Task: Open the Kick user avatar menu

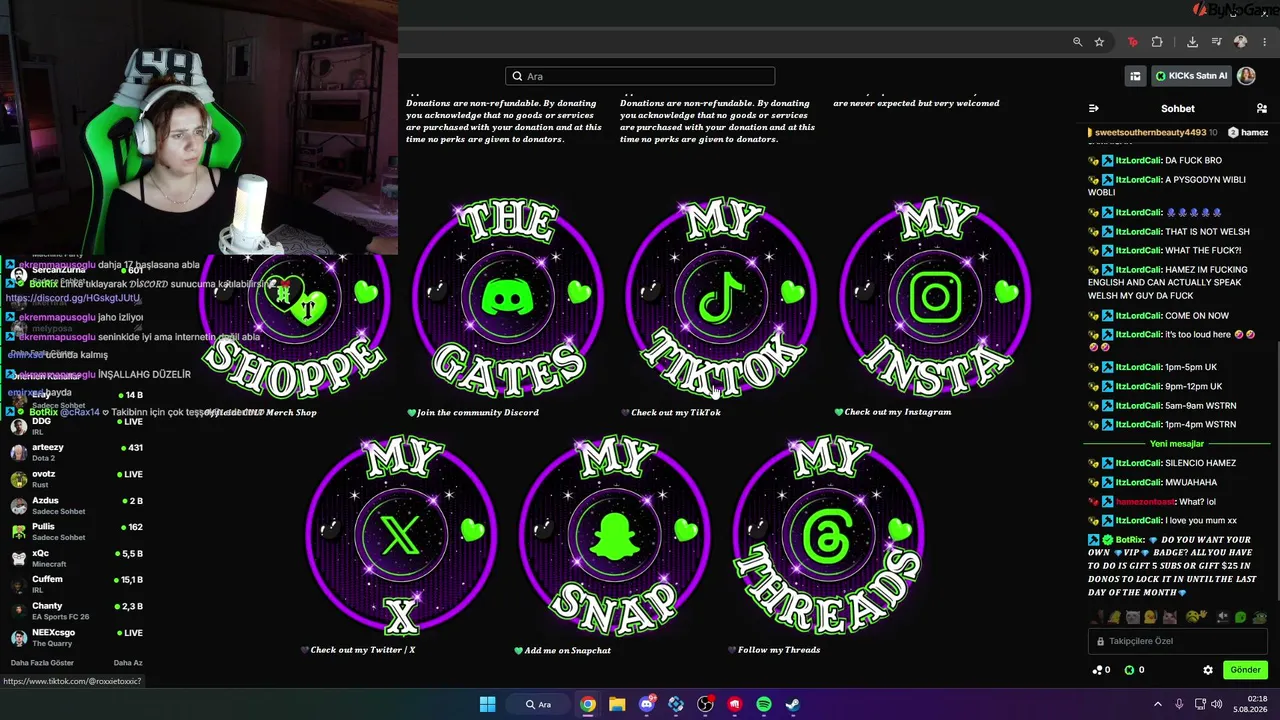Action: tap(1246, 76)
